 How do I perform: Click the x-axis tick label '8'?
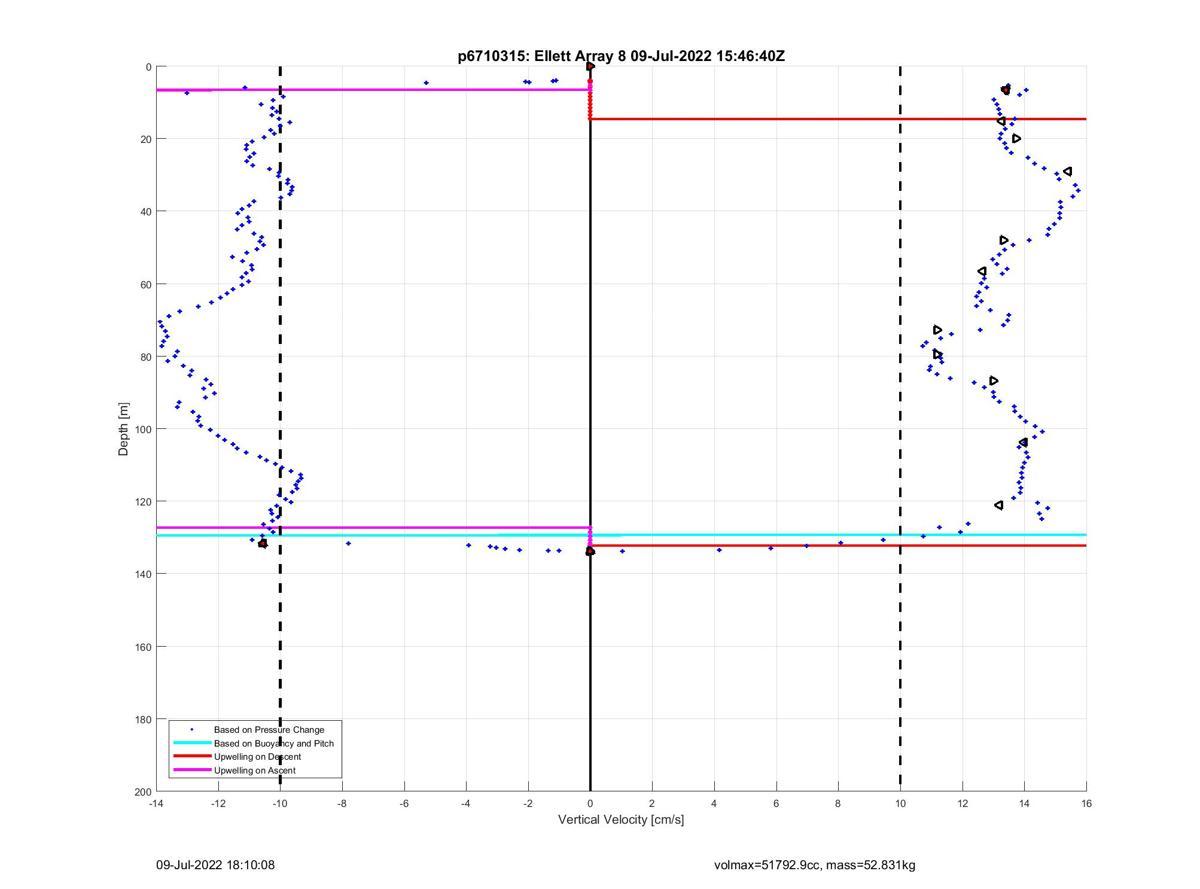click(838, 803)
